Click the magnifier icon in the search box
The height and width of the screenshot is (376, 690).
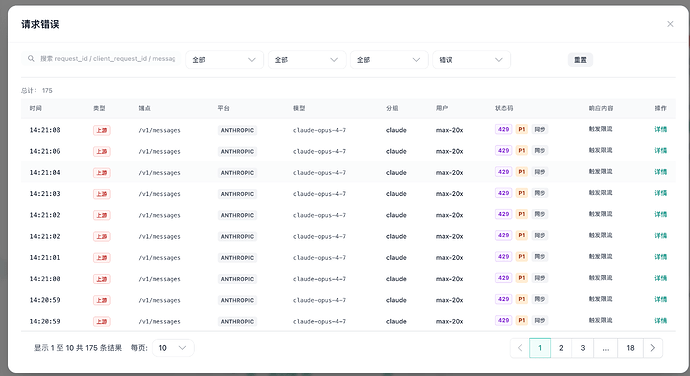click(31, 59)
